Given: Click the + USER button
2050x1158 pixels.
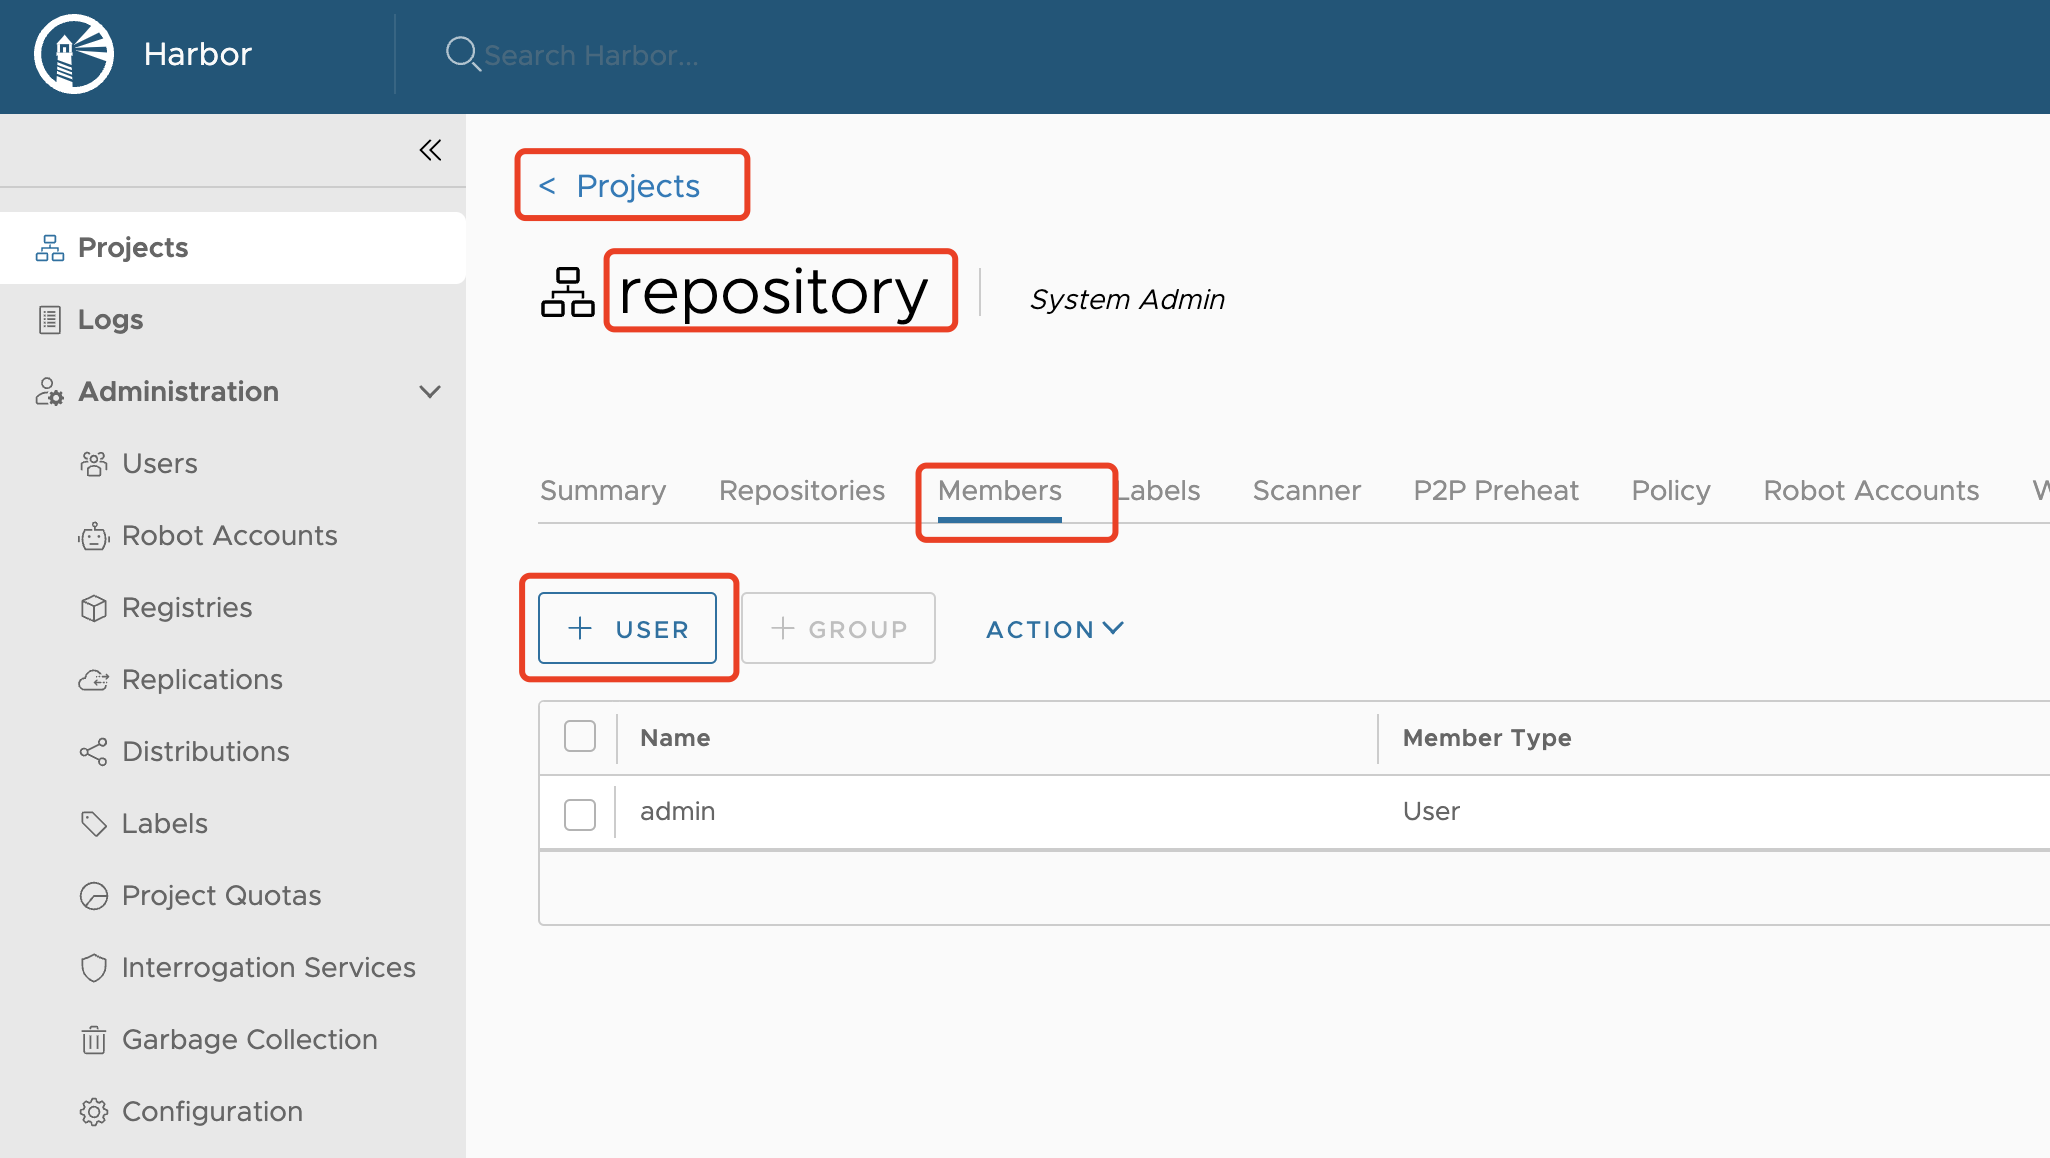Looking at the screenshot, I should [627, 628].
